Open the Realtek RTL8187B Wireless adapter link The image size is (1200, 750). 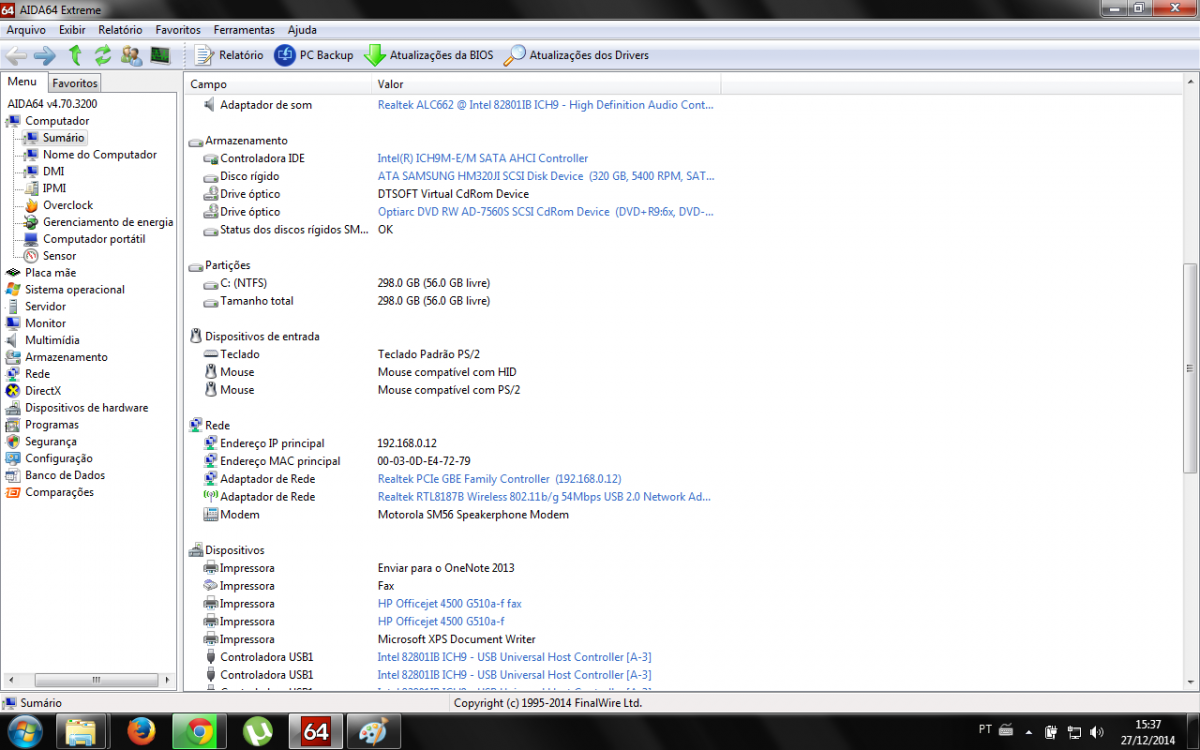click(x=544, y=497)
